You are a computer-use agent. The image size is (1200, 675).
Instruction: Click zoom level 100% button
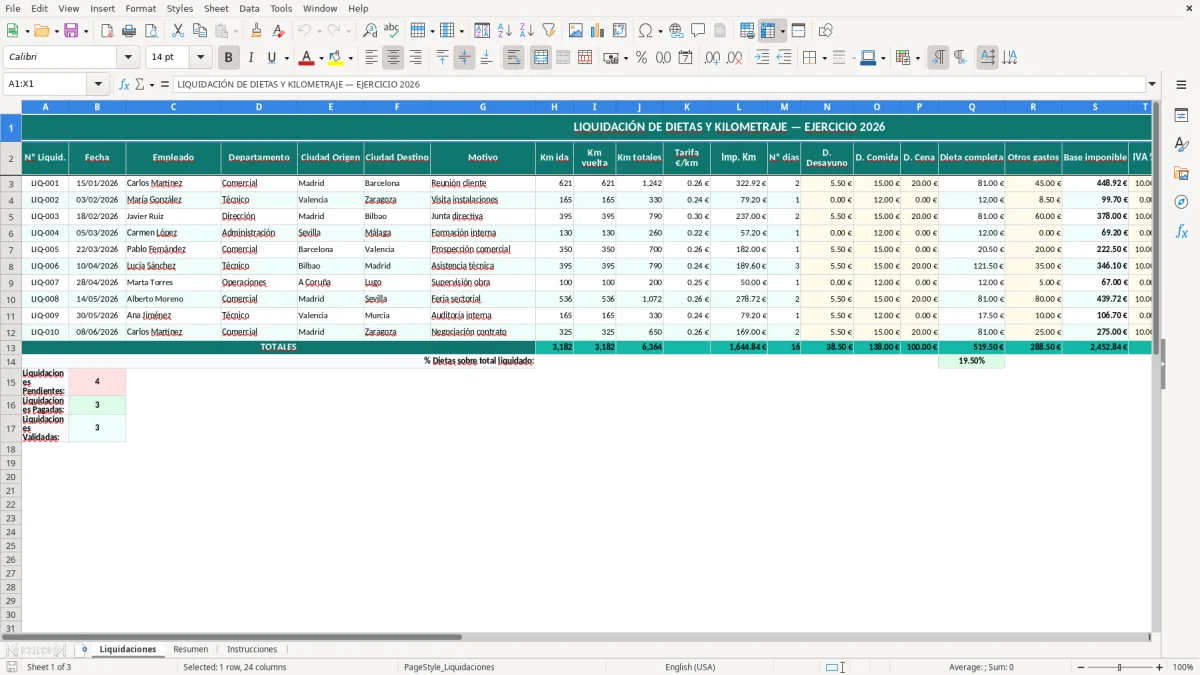tap(1183, 667)
